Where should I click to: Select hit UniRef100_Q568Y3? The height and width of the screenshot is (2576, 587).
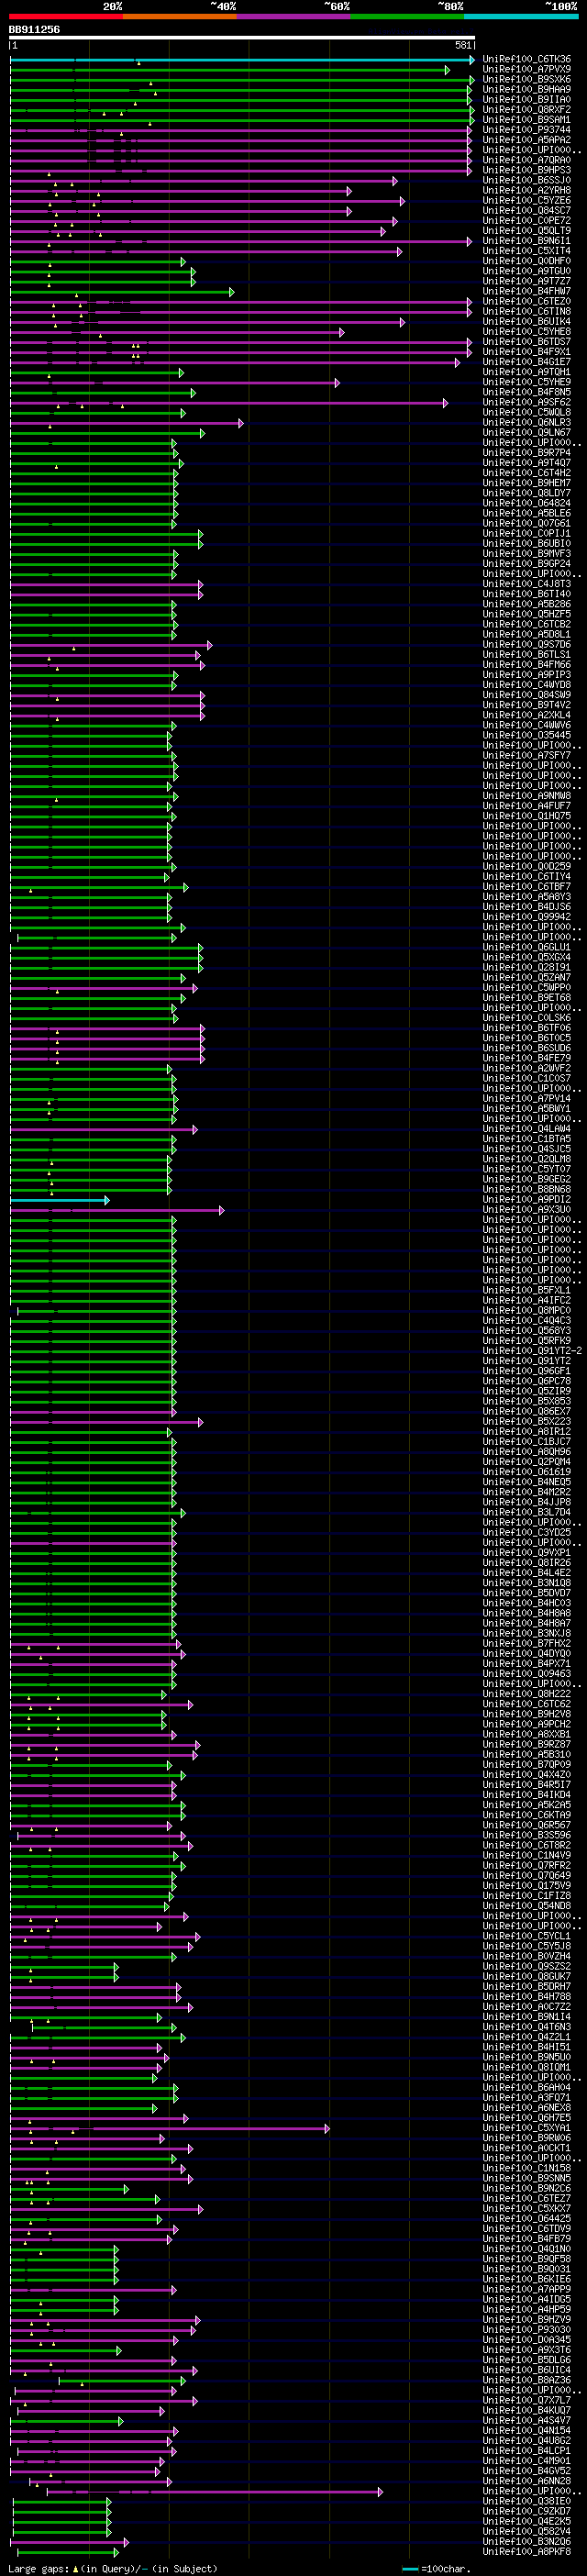coord(527,1330)
